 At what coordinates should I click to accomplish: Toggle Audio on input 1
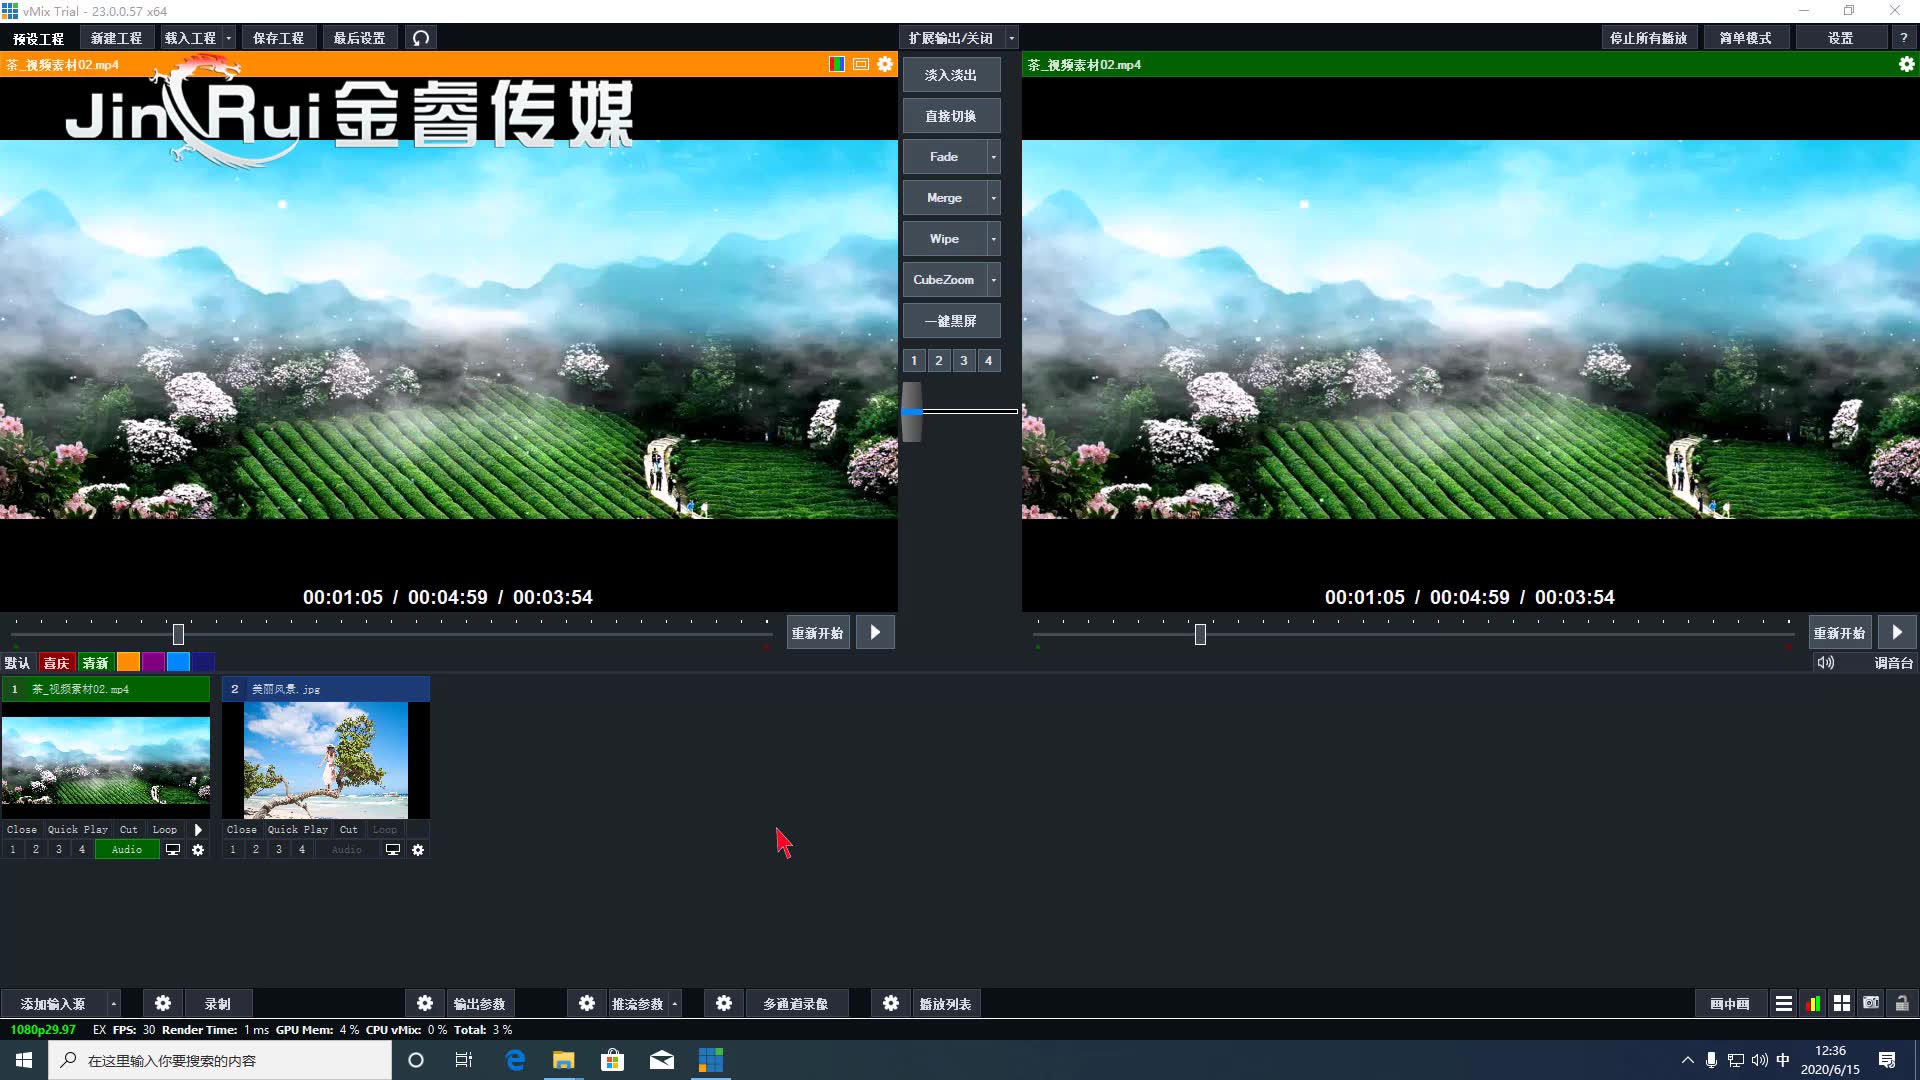[x=127, y=850]
